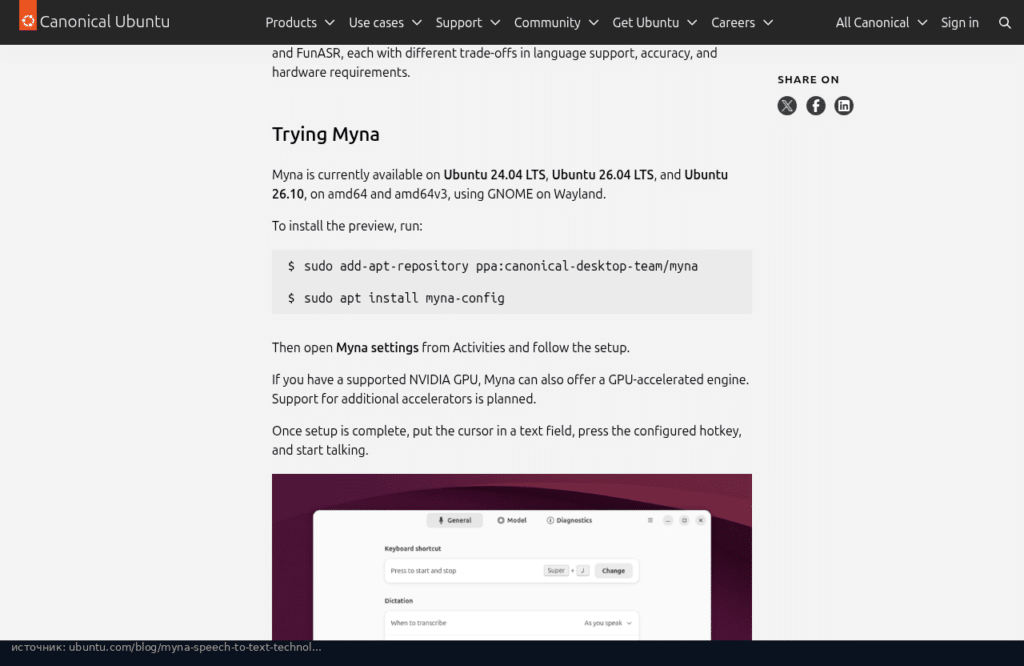
Task: Open the Myna settings screenshot image
Action: (511, 557)
